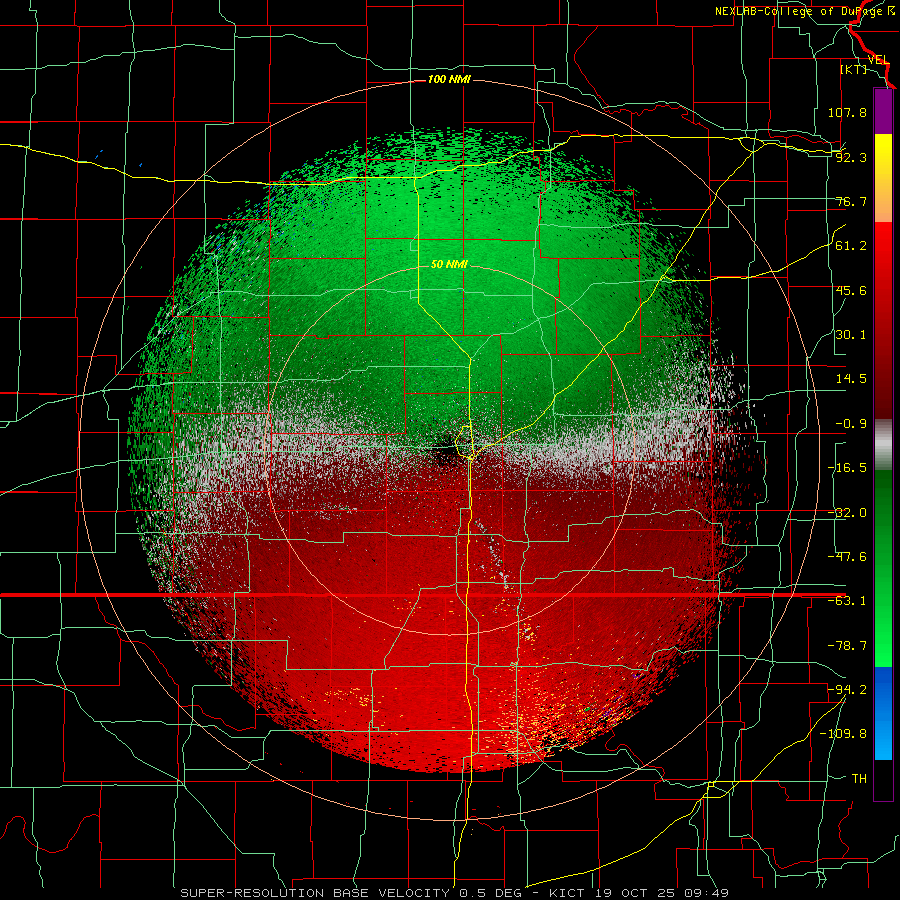
Task: Click the -94.2 velocity scale value
Action: [847, 689]
